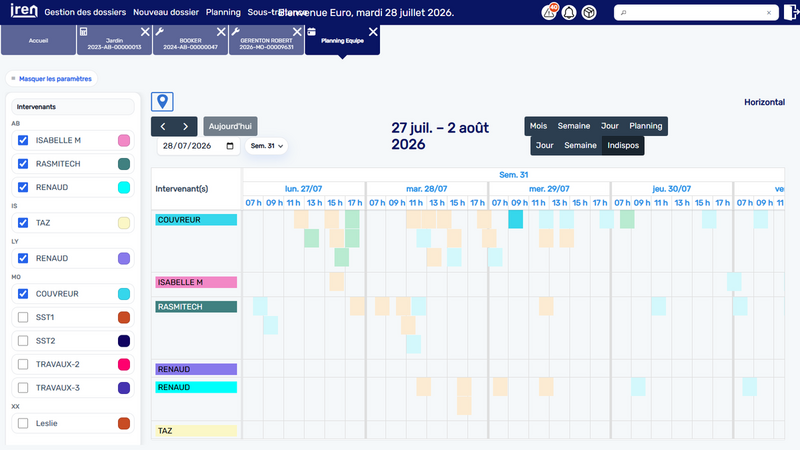Viewport: 800px width, 450px height.
Task: Open the alerts triangle icon with badge
Action: coord(549,12)
